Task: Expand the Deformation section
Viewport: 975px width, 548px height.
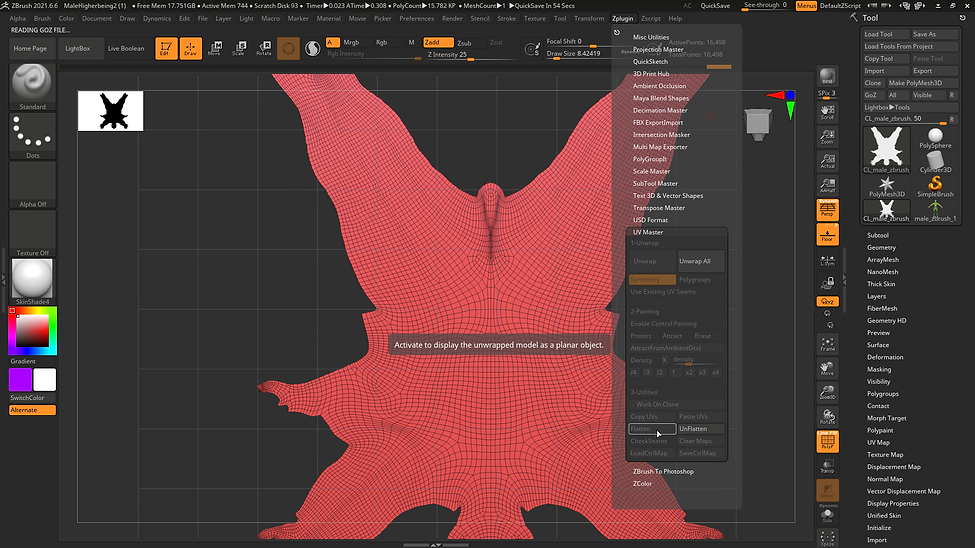Action: coord(885,357)
